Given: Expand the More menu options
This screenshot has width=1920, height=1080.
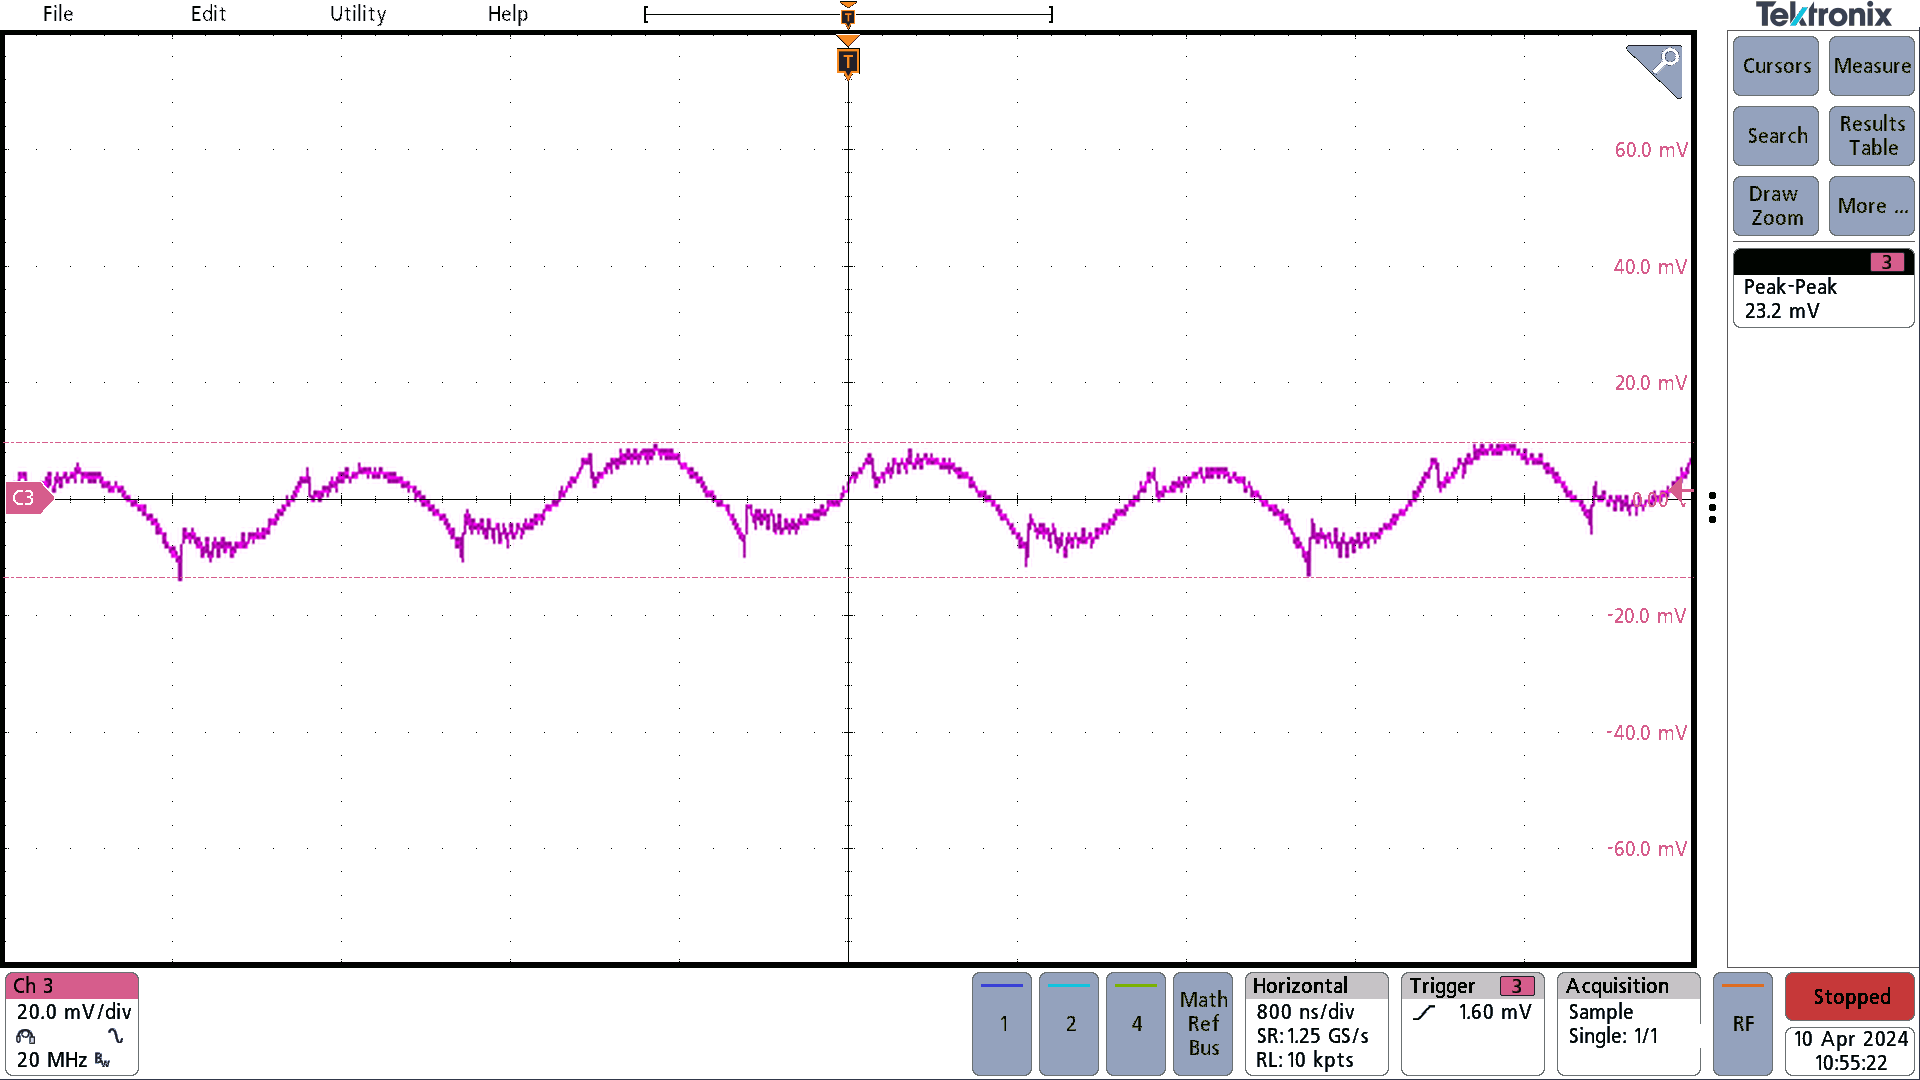Looking at the screenshot, I should (1870, 203).
